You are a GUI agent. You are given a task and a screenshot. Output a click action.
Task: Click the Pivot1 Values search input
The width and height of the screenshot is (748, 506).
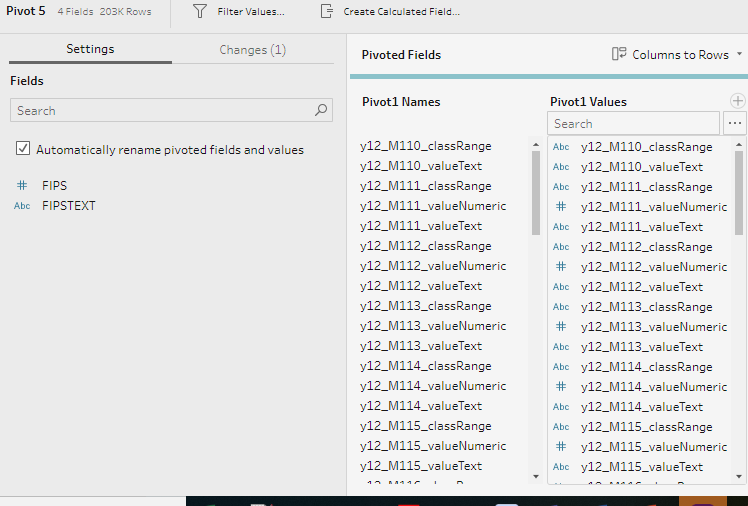633,124
